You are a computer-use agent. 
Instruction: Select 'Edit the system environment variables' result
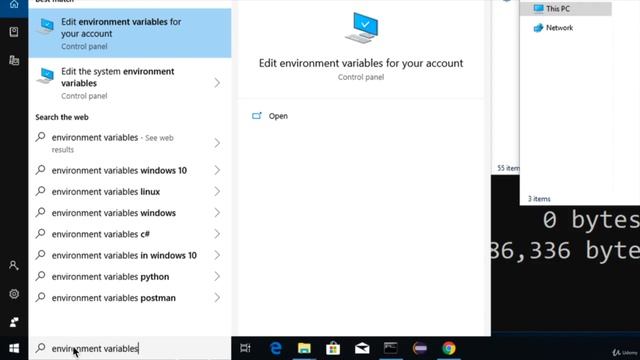click(x=118, y=83)
